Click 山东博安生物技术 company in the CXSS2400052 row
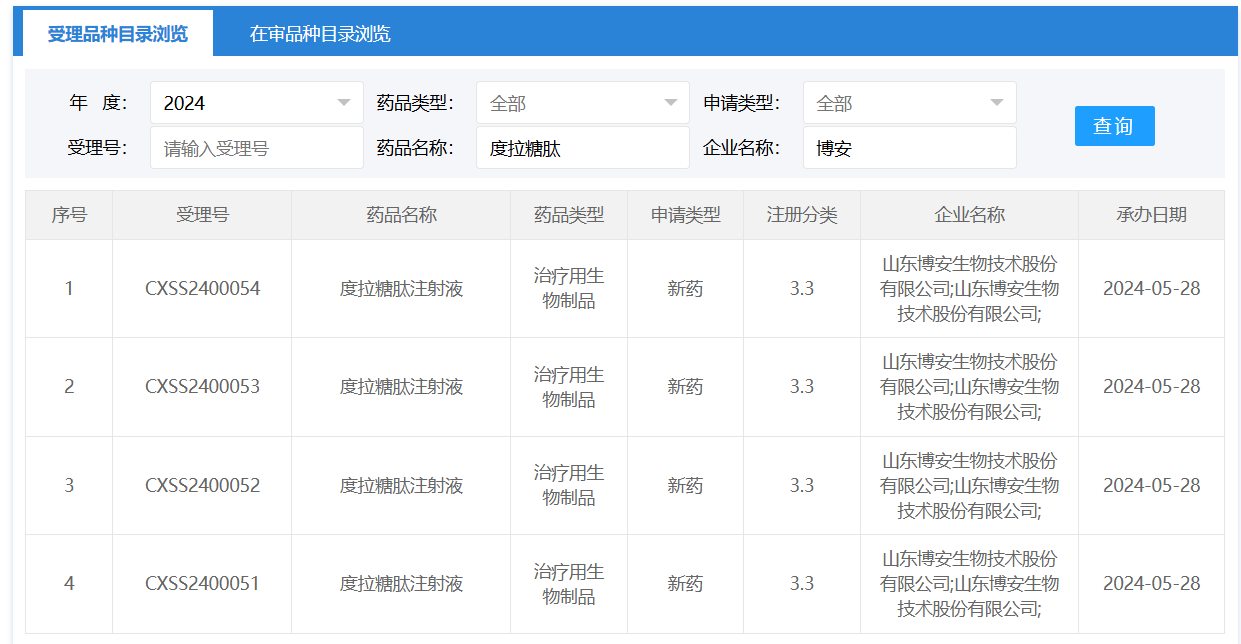Screen dimensions: 1241x644 (x=969, y=486)
